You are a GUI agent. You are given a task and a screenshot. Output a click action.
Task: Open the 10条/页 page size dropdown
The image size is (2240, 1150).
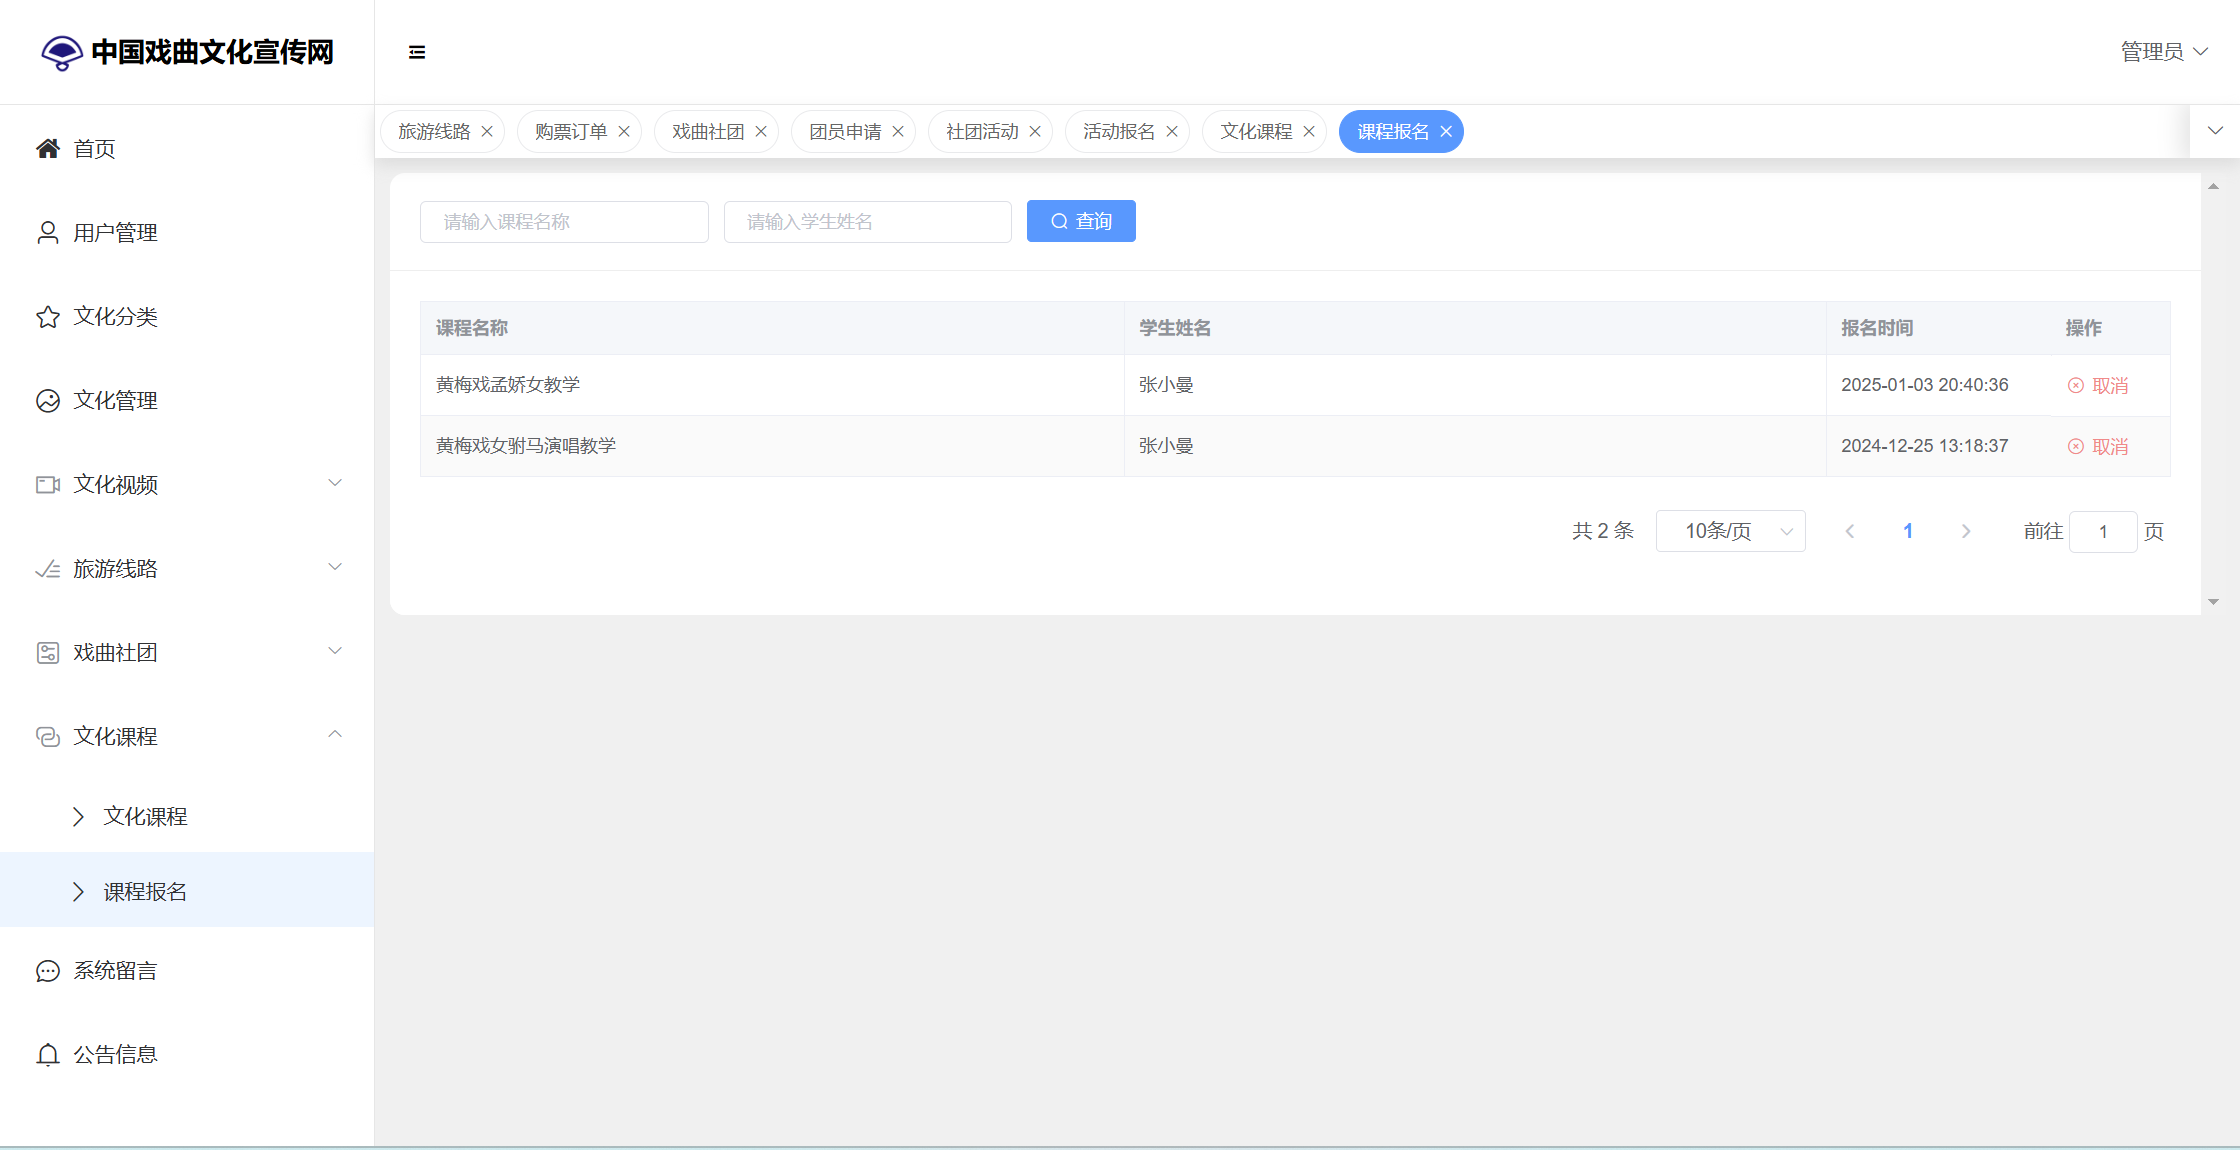tap(1730, 531)
